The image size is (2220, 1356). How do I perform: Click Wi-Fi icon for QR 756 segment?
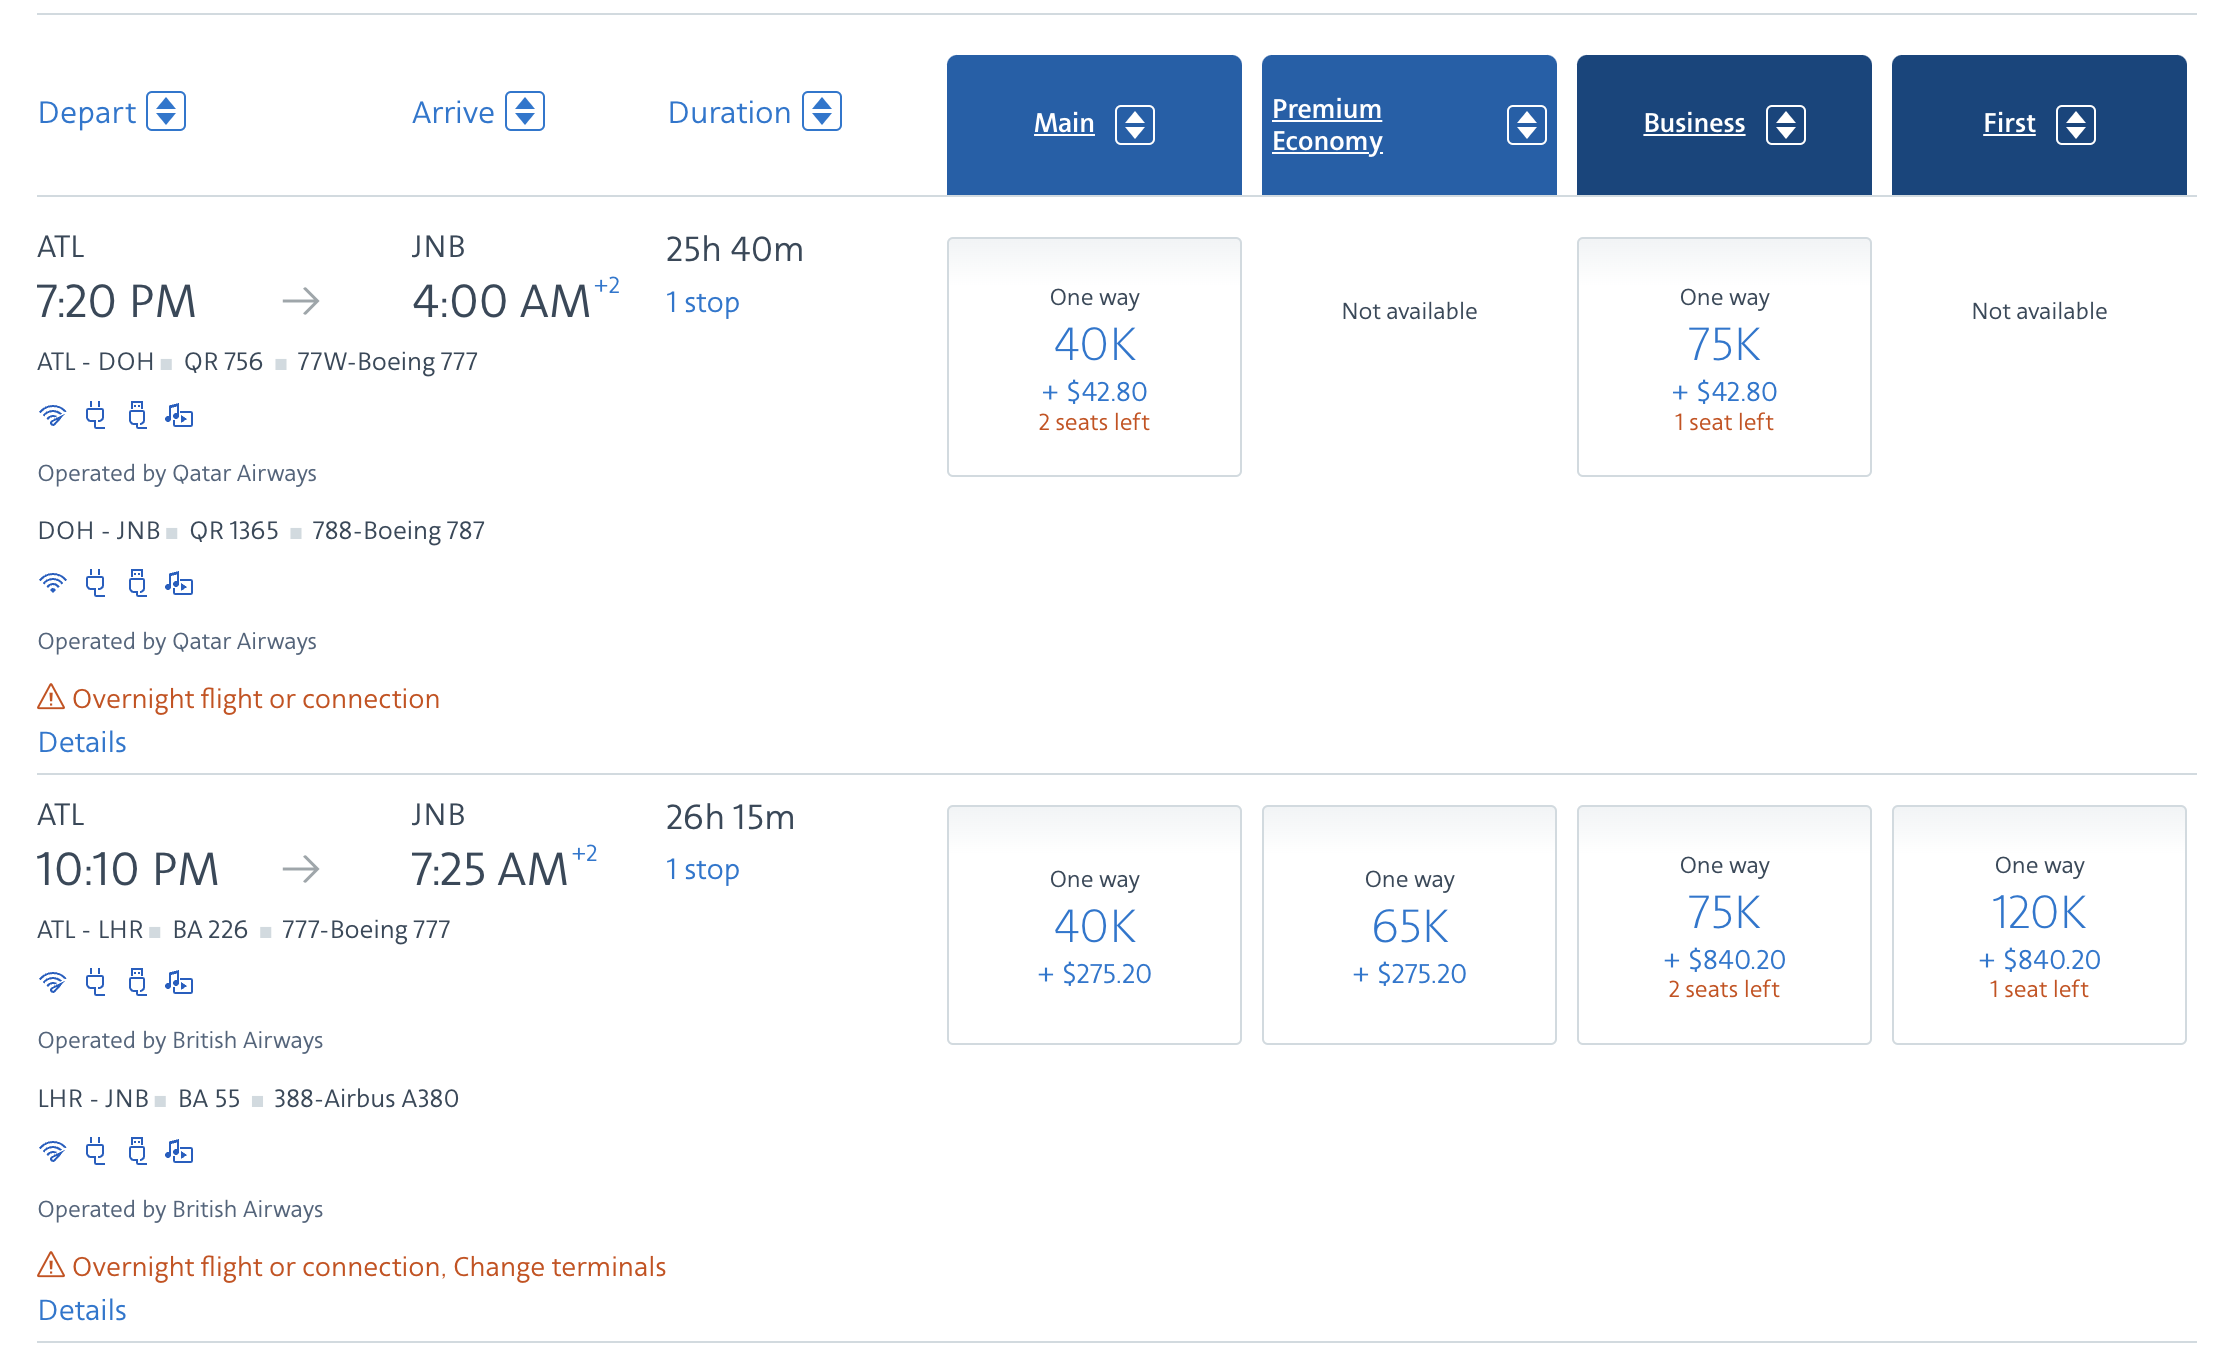pyautogui.click(x=52, y=415)
